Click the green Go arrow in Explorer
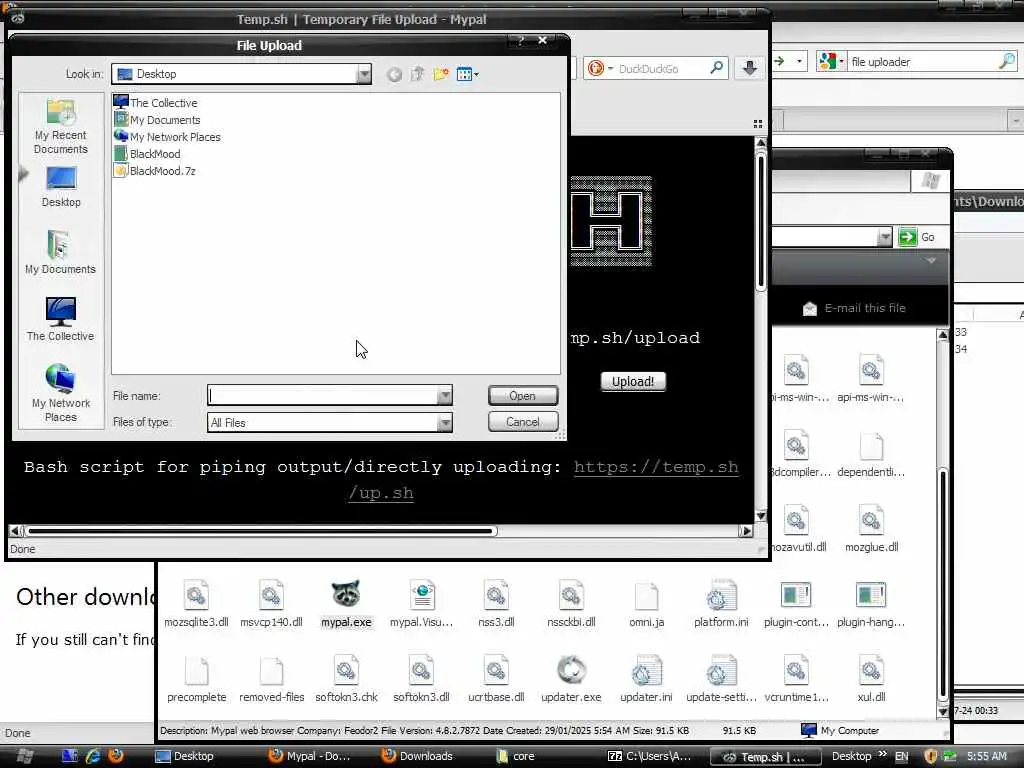 point(908,237)
